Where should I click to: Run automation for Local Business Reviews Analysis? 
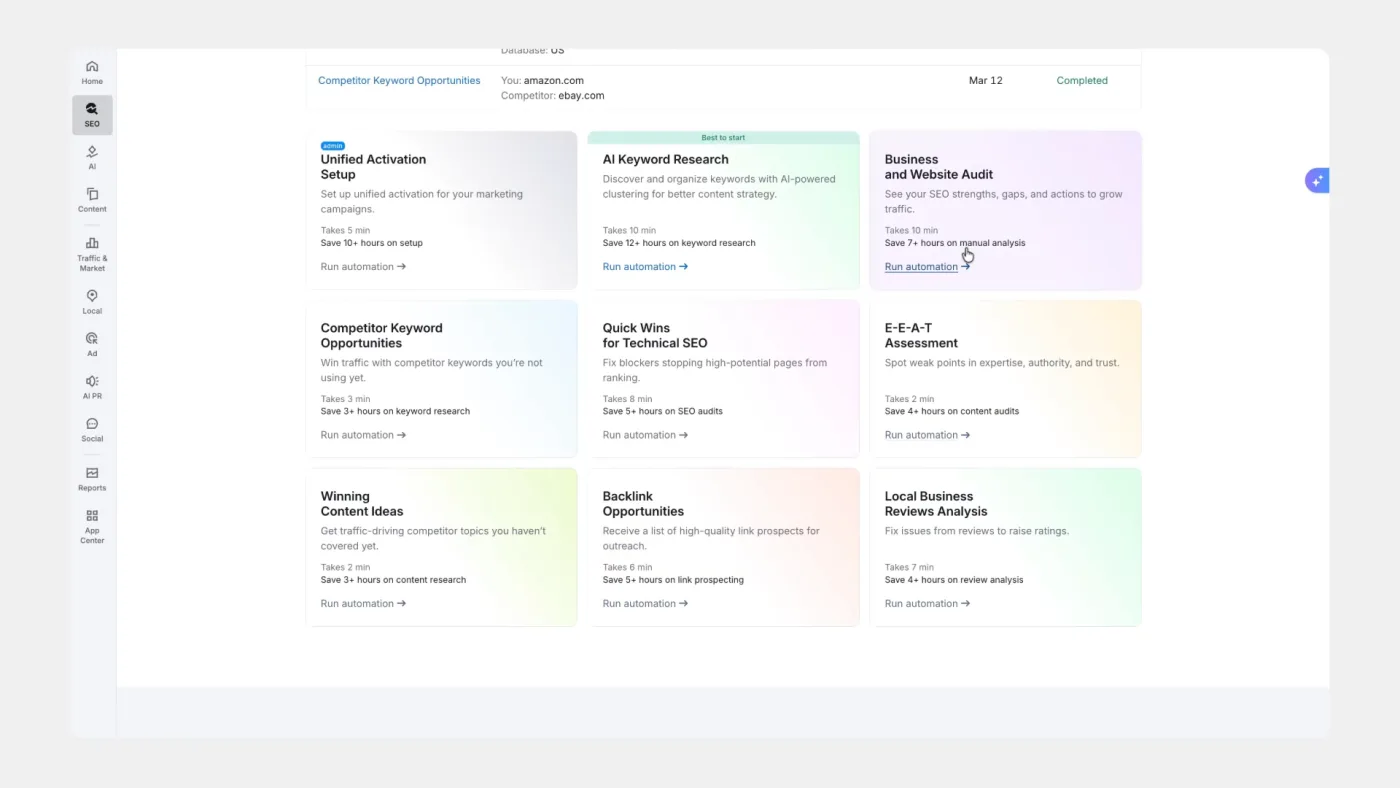927,603
